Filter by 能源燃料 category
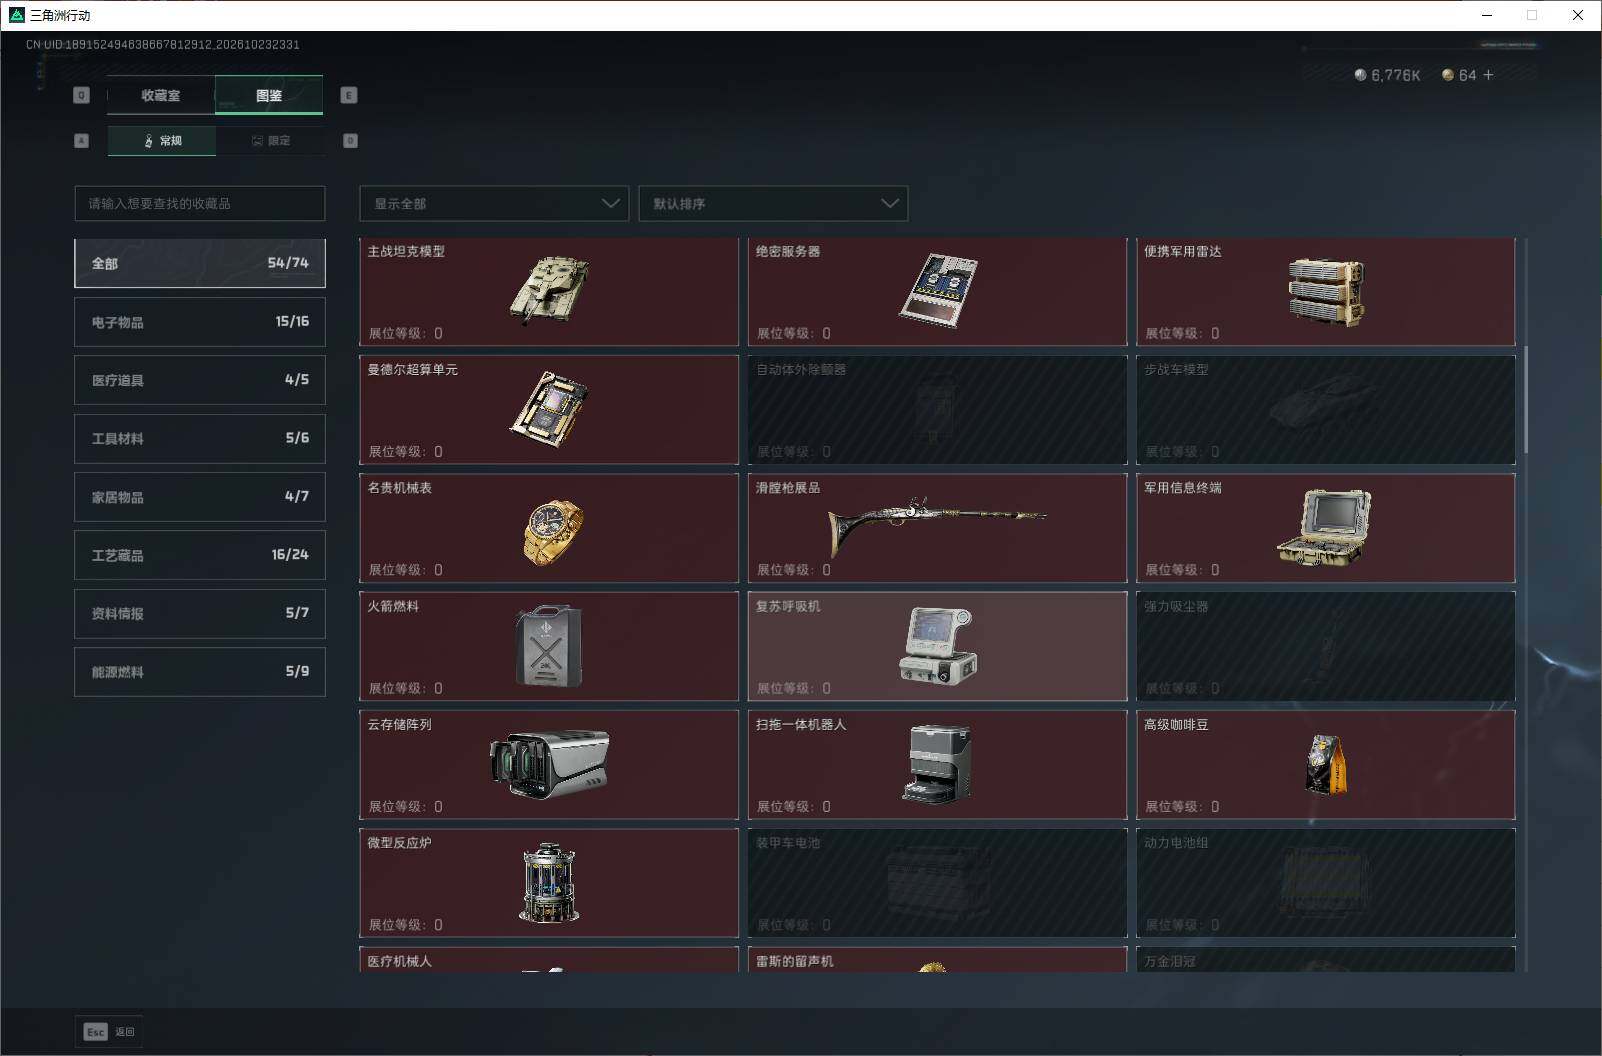Viewport: 1602px width, 1056px height. coord(200,672)
